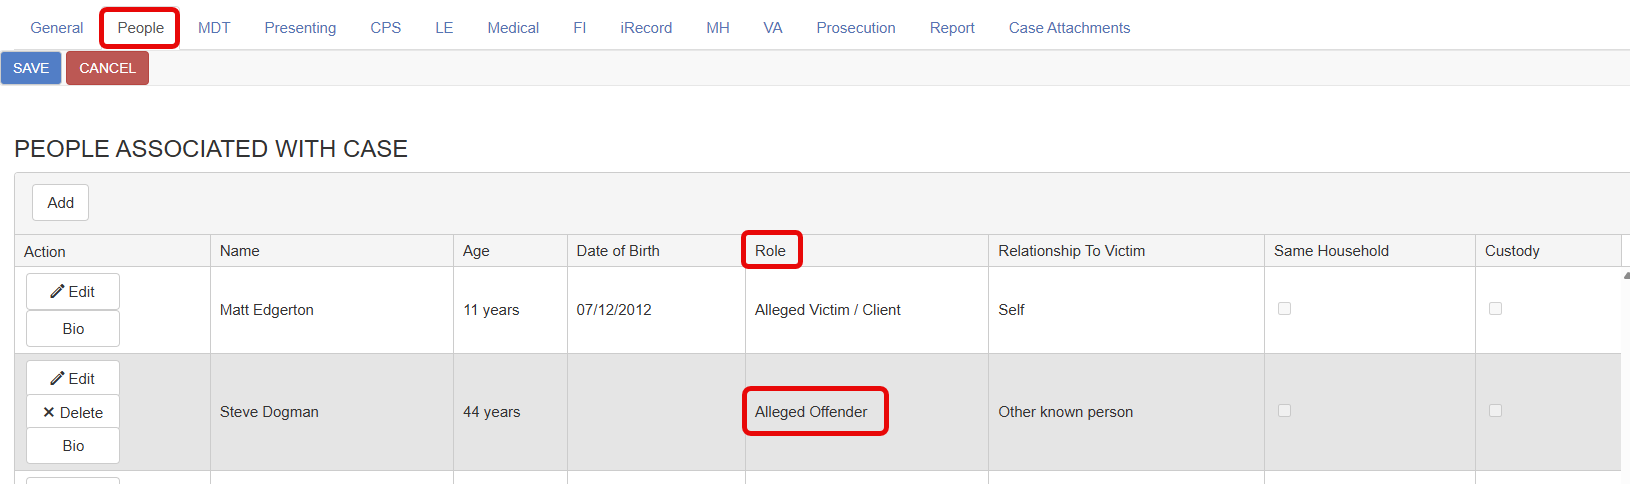This screenshot has height=484, width=1630.
Task: Click the Custody column header
Action: coord(1548,251)
